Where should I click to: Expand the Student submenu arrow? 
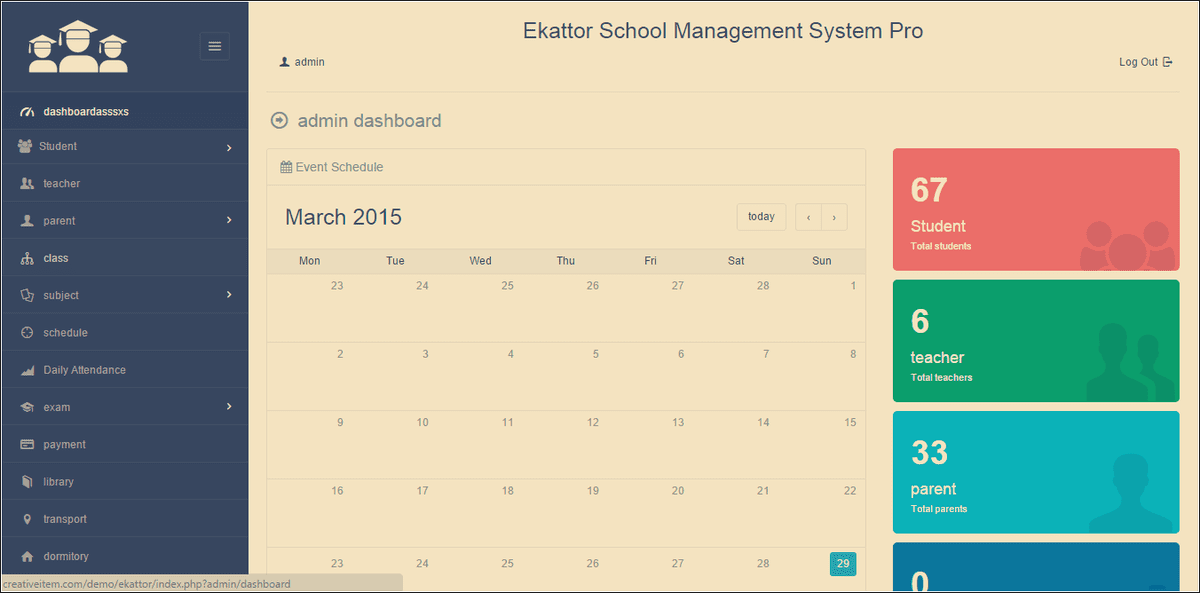tap(229, 148)
